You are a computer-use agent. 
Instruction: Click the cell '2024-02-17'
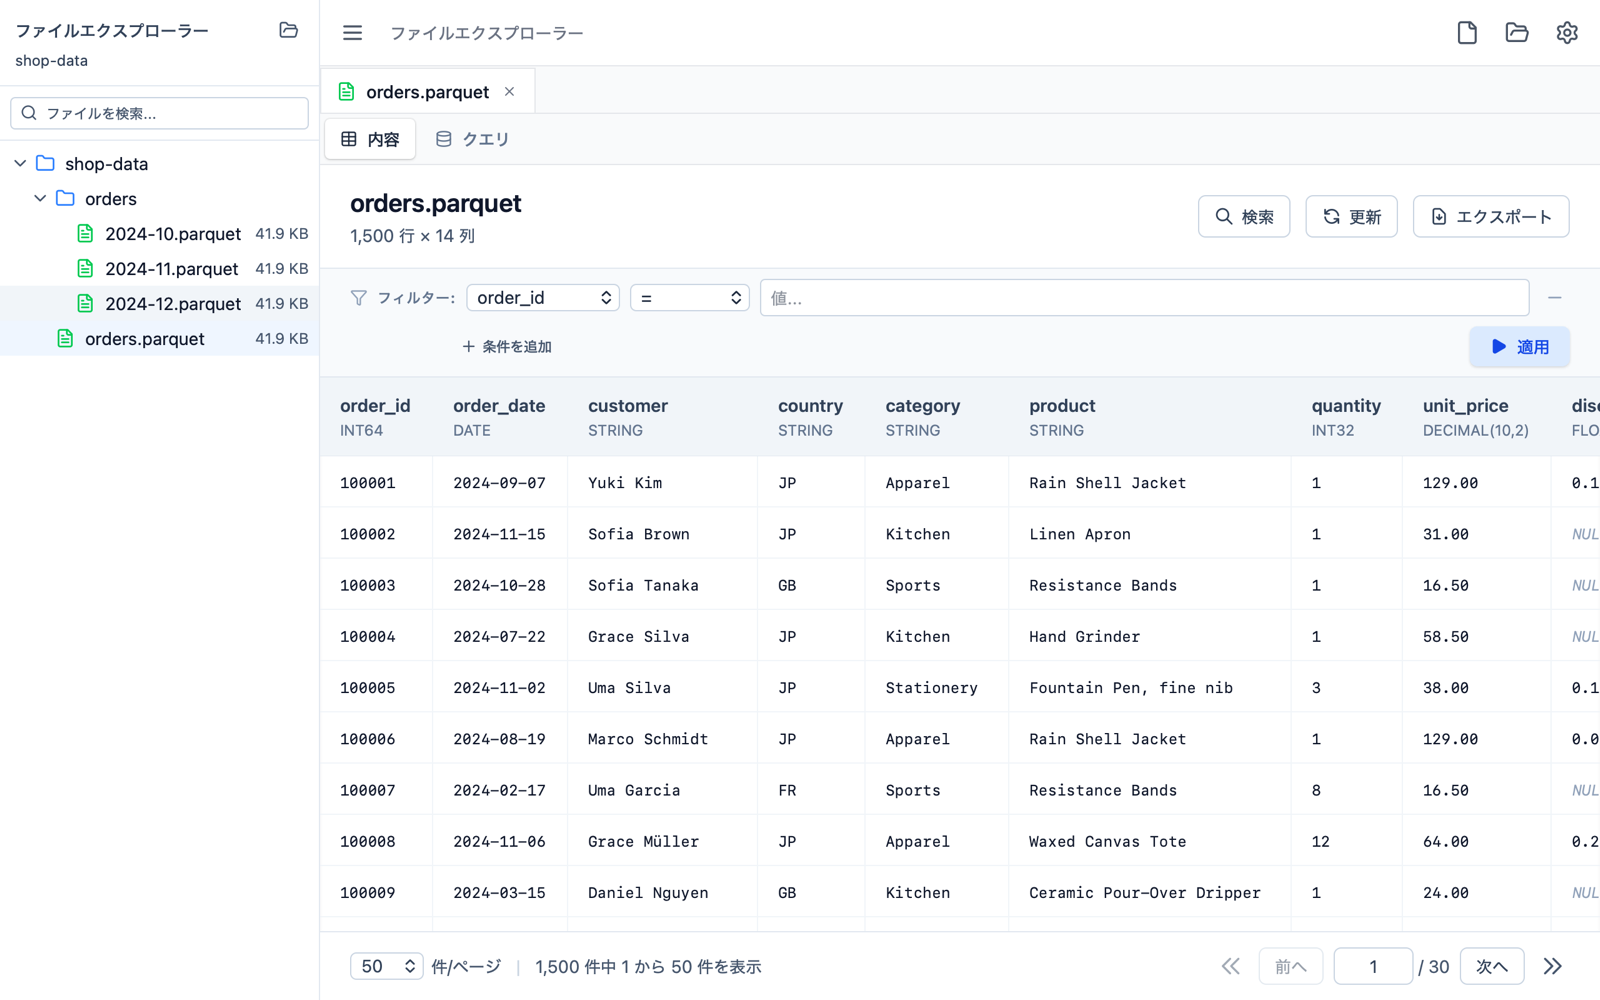[x=499, y=790]
